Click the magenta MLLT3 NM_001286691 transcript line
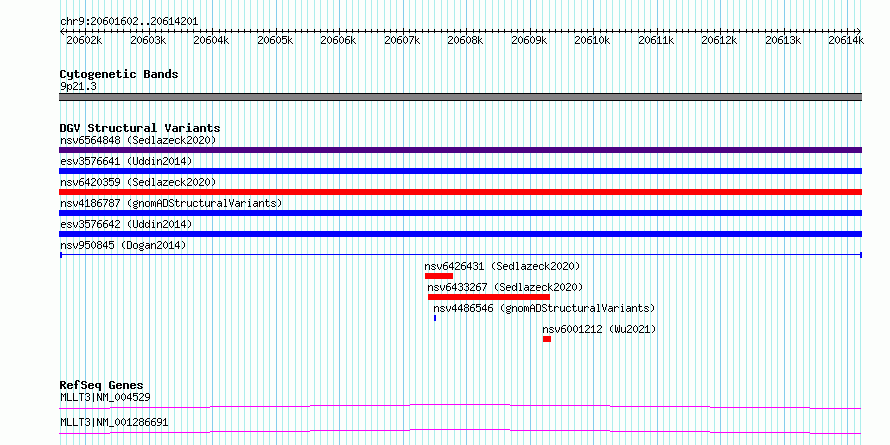Image resolution: width=890 pixels, height=445 pixels. (x=460, y=431)
